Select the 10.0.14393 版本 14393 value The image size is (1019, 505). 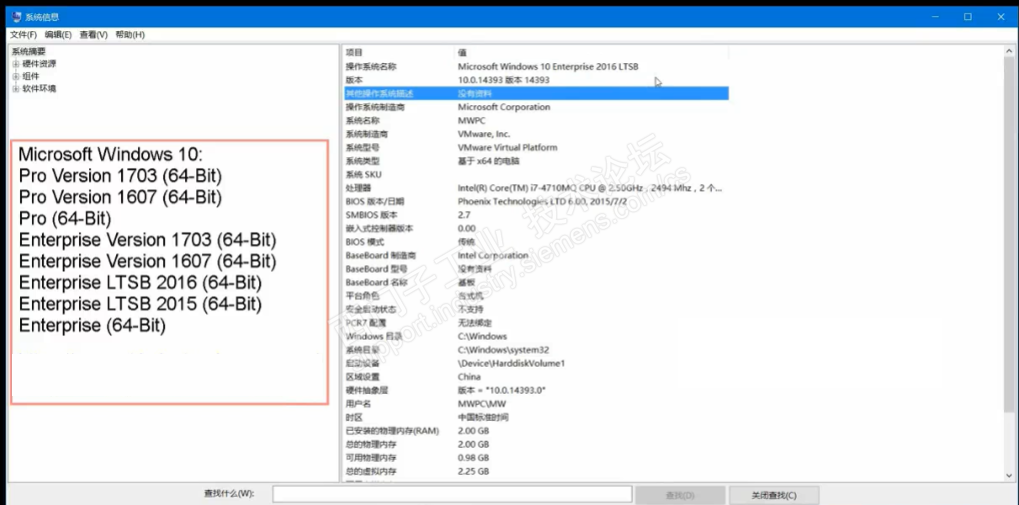(504, 80)
